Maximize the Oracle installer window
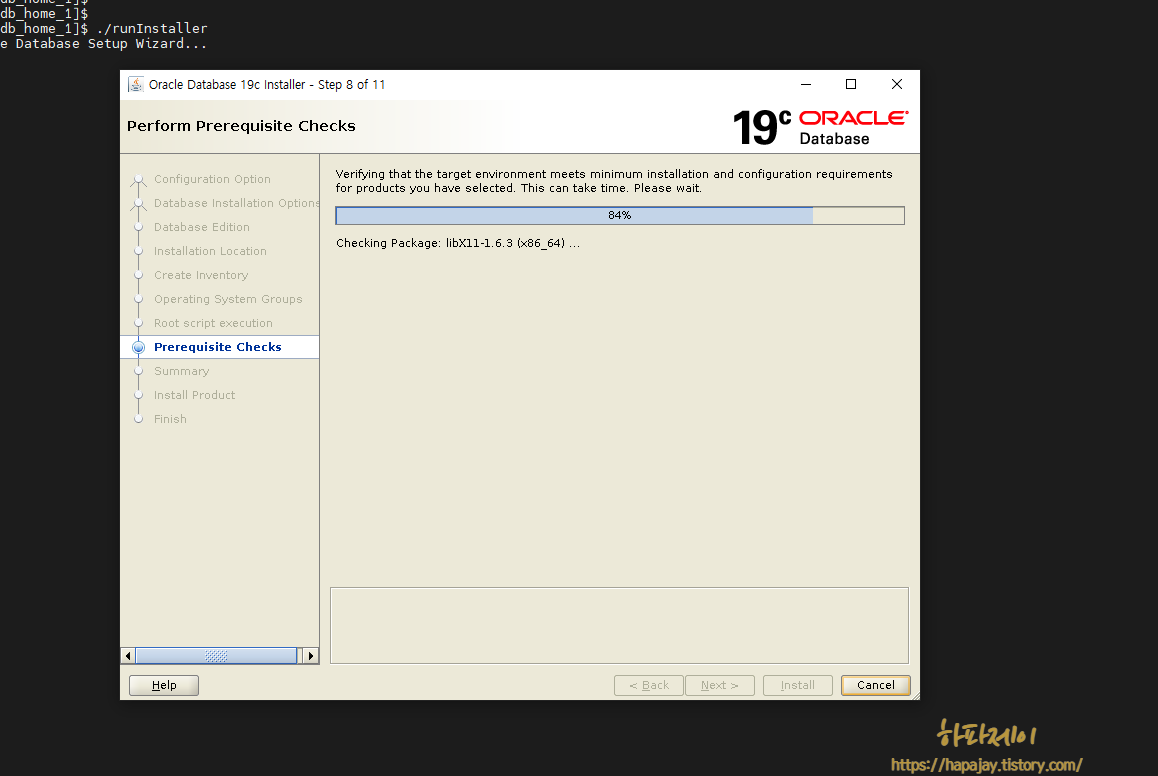The width and height of the screenshot is (1158, 776). pyautogui.click(x=851, y=84)
